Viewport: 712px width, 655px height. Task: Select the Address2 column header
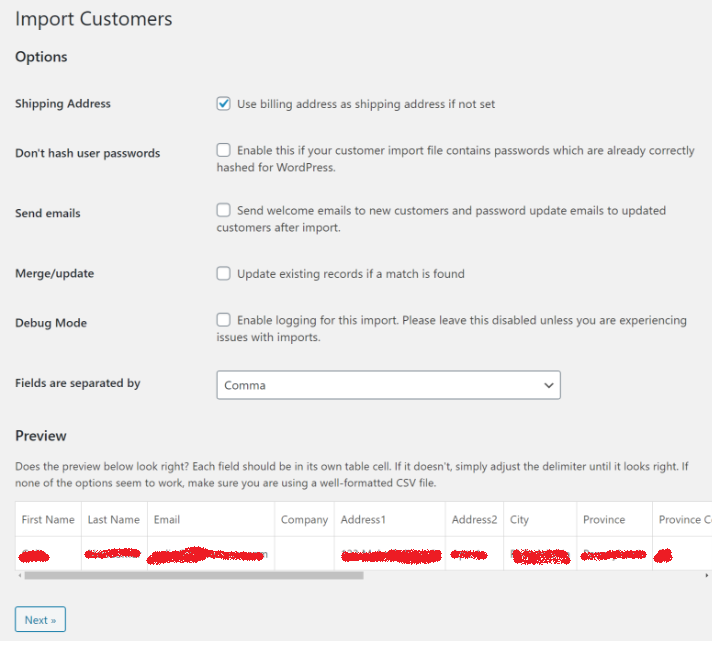tap(475, 519)
